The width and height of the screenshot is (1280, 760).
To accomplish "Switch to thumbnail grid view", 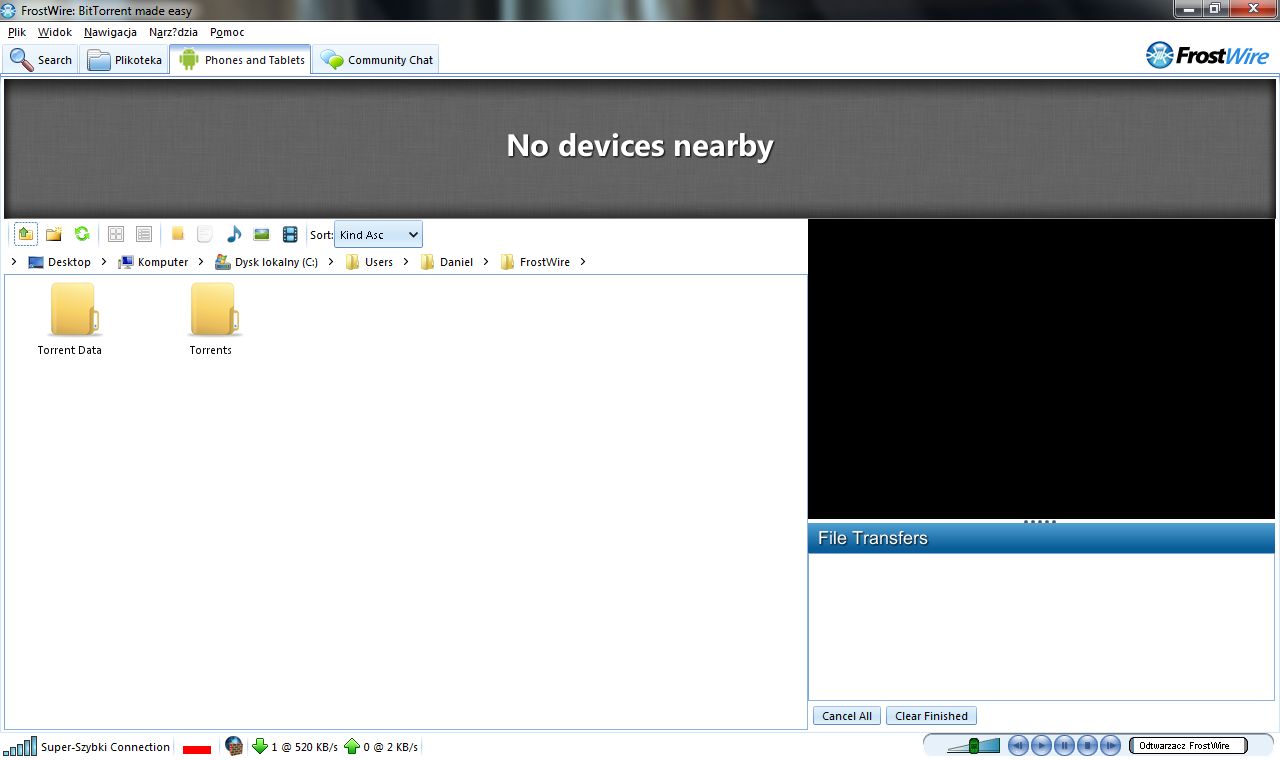I will point(116,234).
